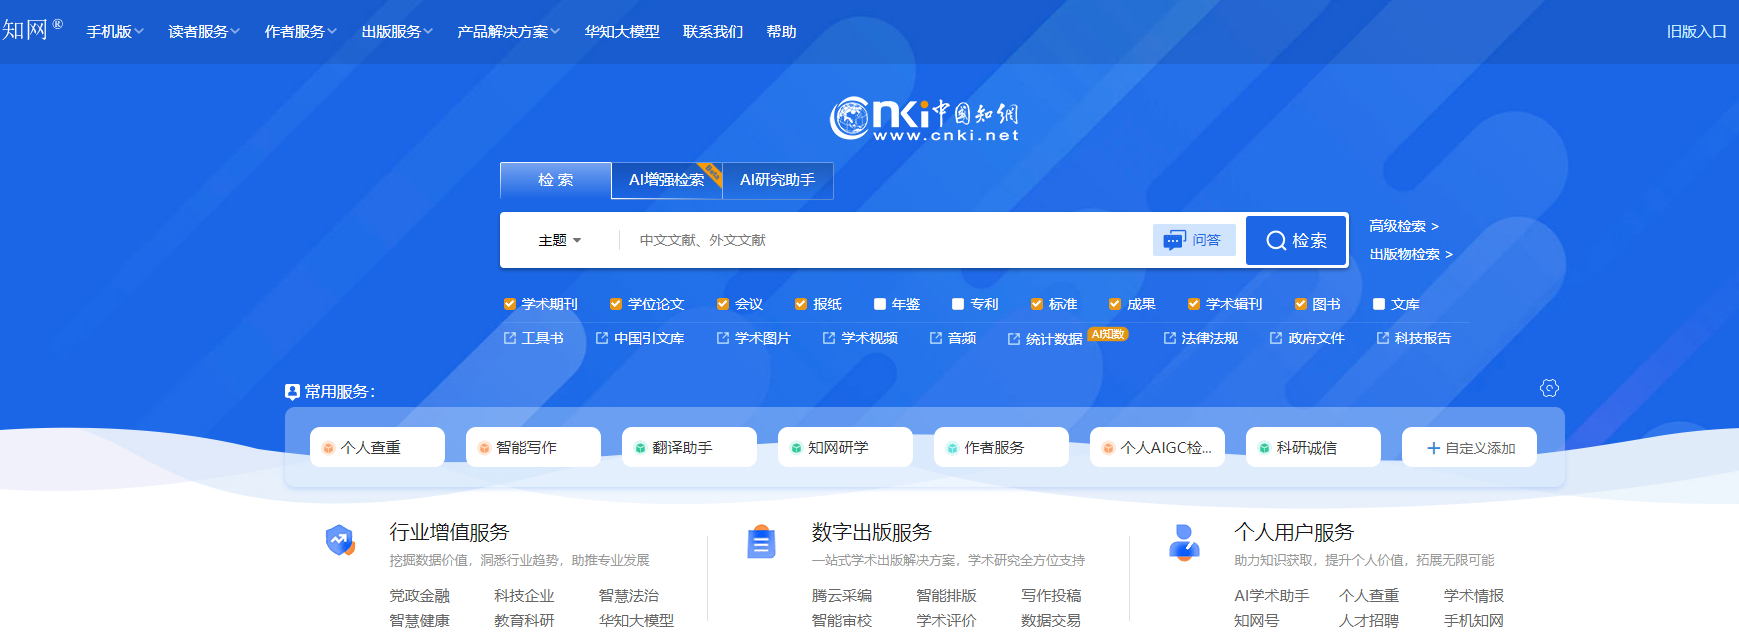Image resolution: width=1739 pixels, height=644 pixels.
Task: Click external-link icon beside 学术图片
Action: pyautogui.click(x=723, y=338)
